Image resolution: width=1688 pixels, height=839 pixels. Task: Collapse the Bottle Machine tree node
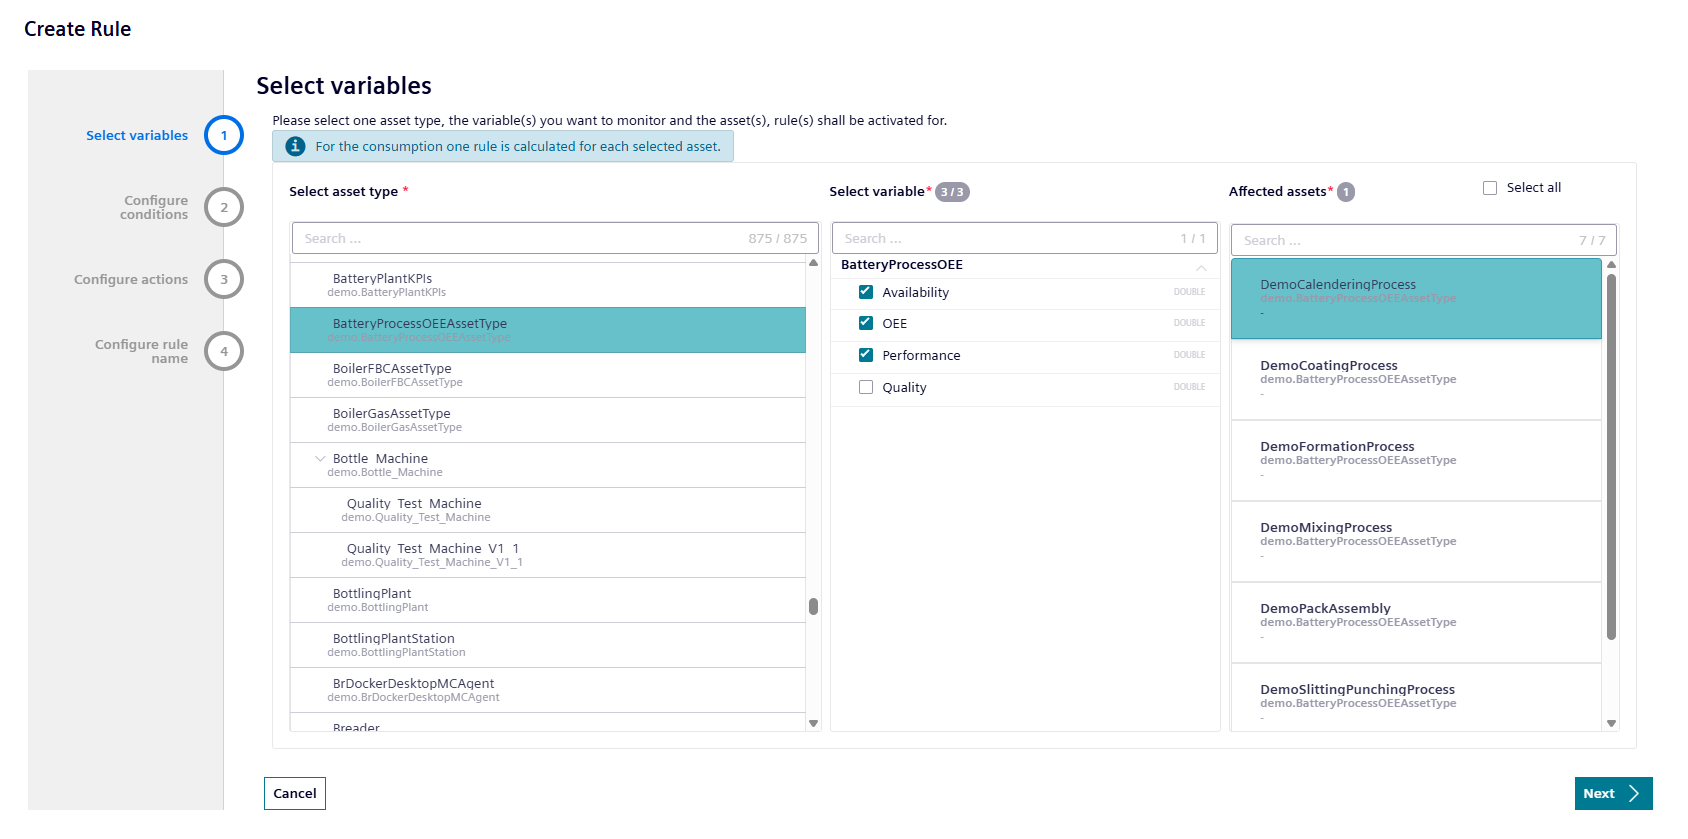[x=320, y=459]
